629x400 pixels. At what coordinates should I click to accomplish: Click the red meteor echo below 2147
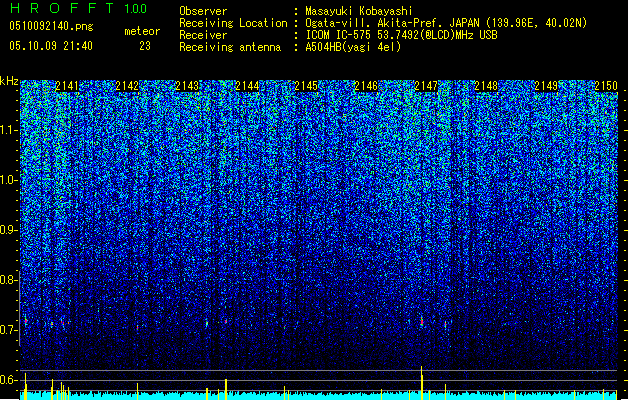tap(422, 322)
